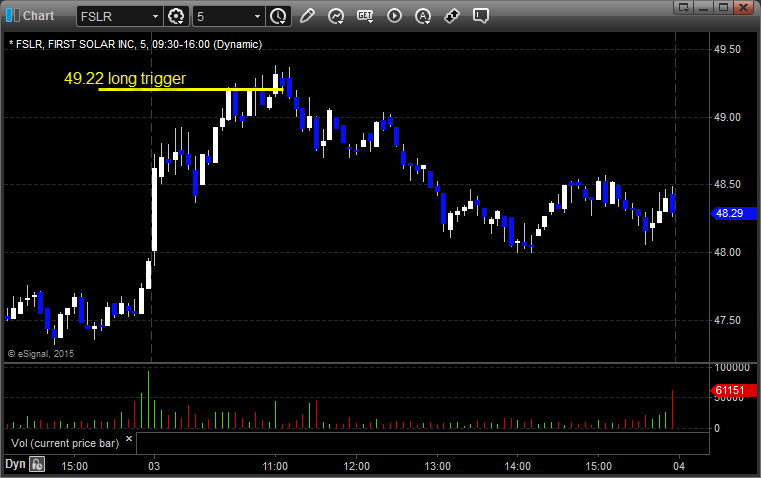The image size is (761, 478).
Task: Open the symbol settings gear menu
Action: coord(176,16)
